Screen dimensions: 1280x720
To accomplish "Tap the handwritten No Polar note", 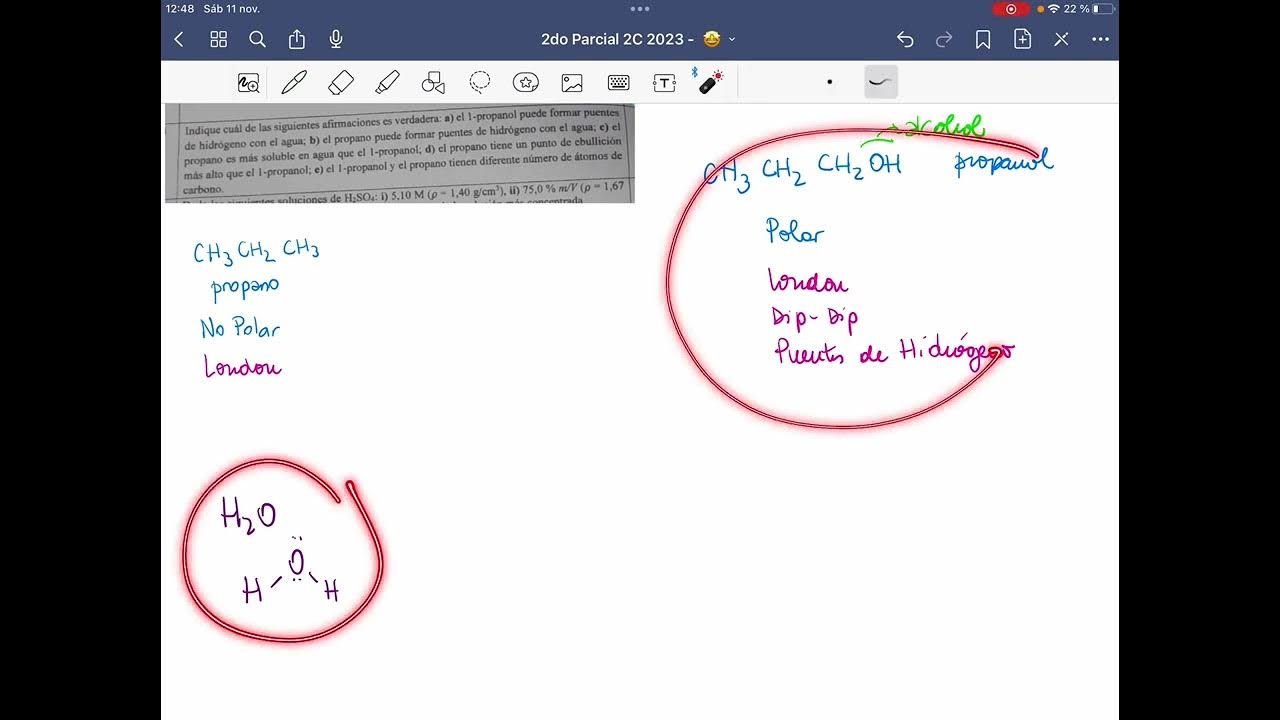I will [x=240, y=328].
